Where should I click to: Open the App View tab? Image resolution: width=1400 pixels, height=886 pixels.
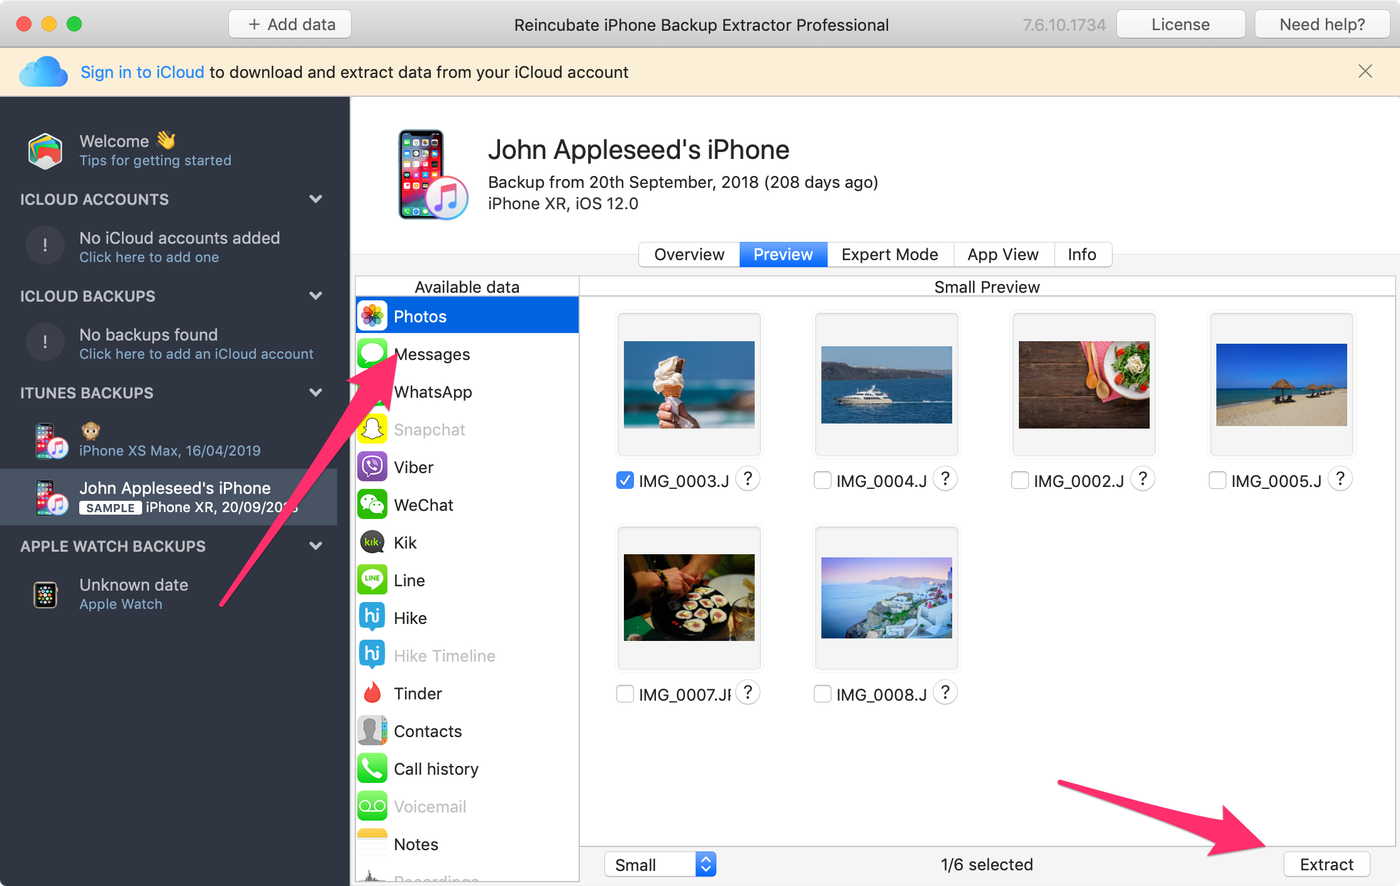(1002, 254)
